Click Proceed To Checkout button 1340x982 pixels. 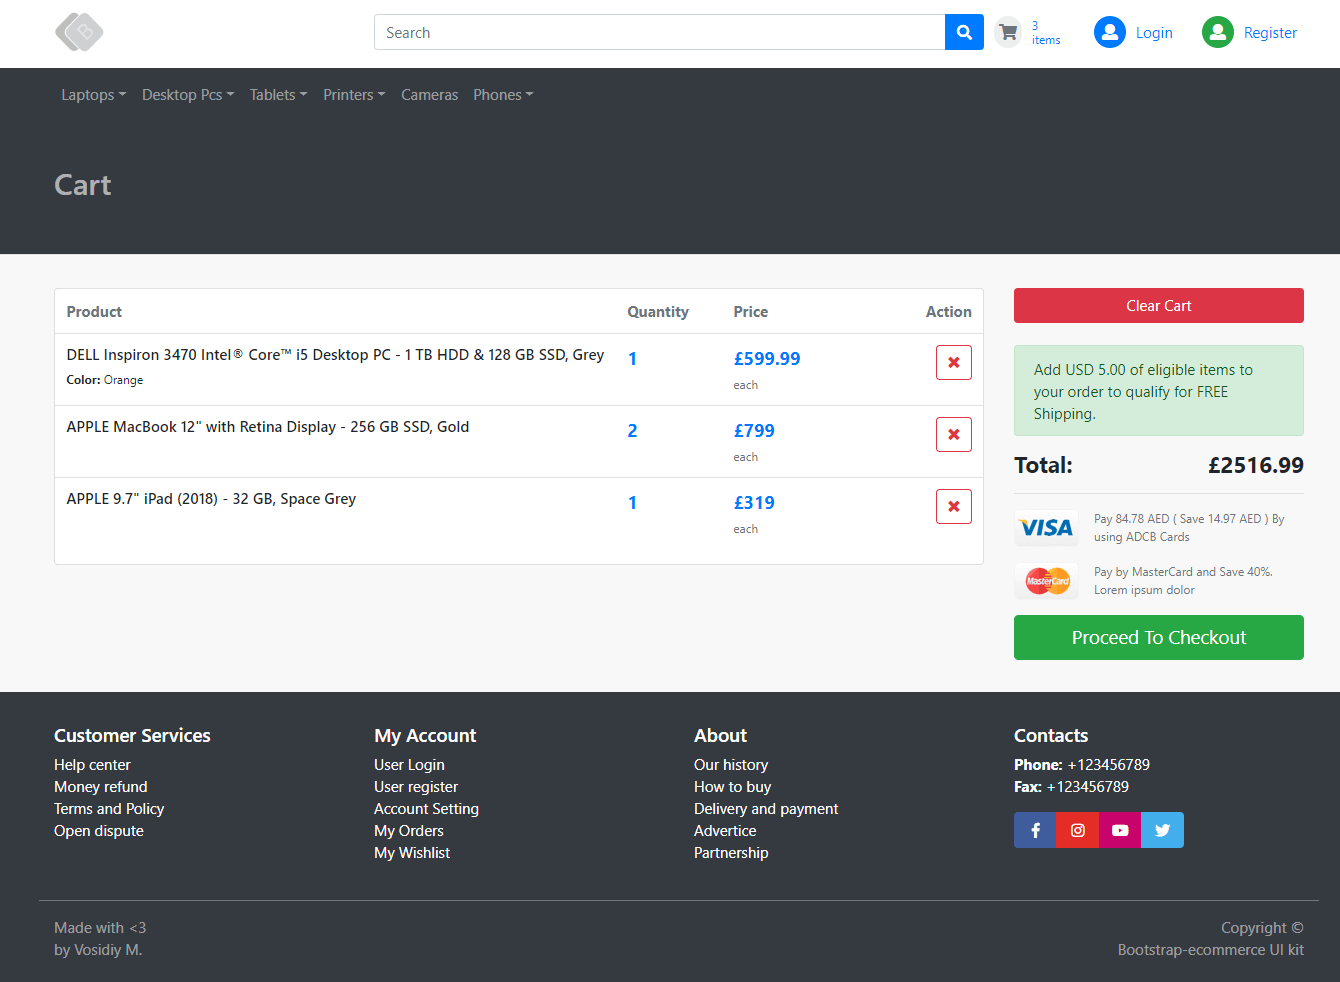[x=1158, y=637]
